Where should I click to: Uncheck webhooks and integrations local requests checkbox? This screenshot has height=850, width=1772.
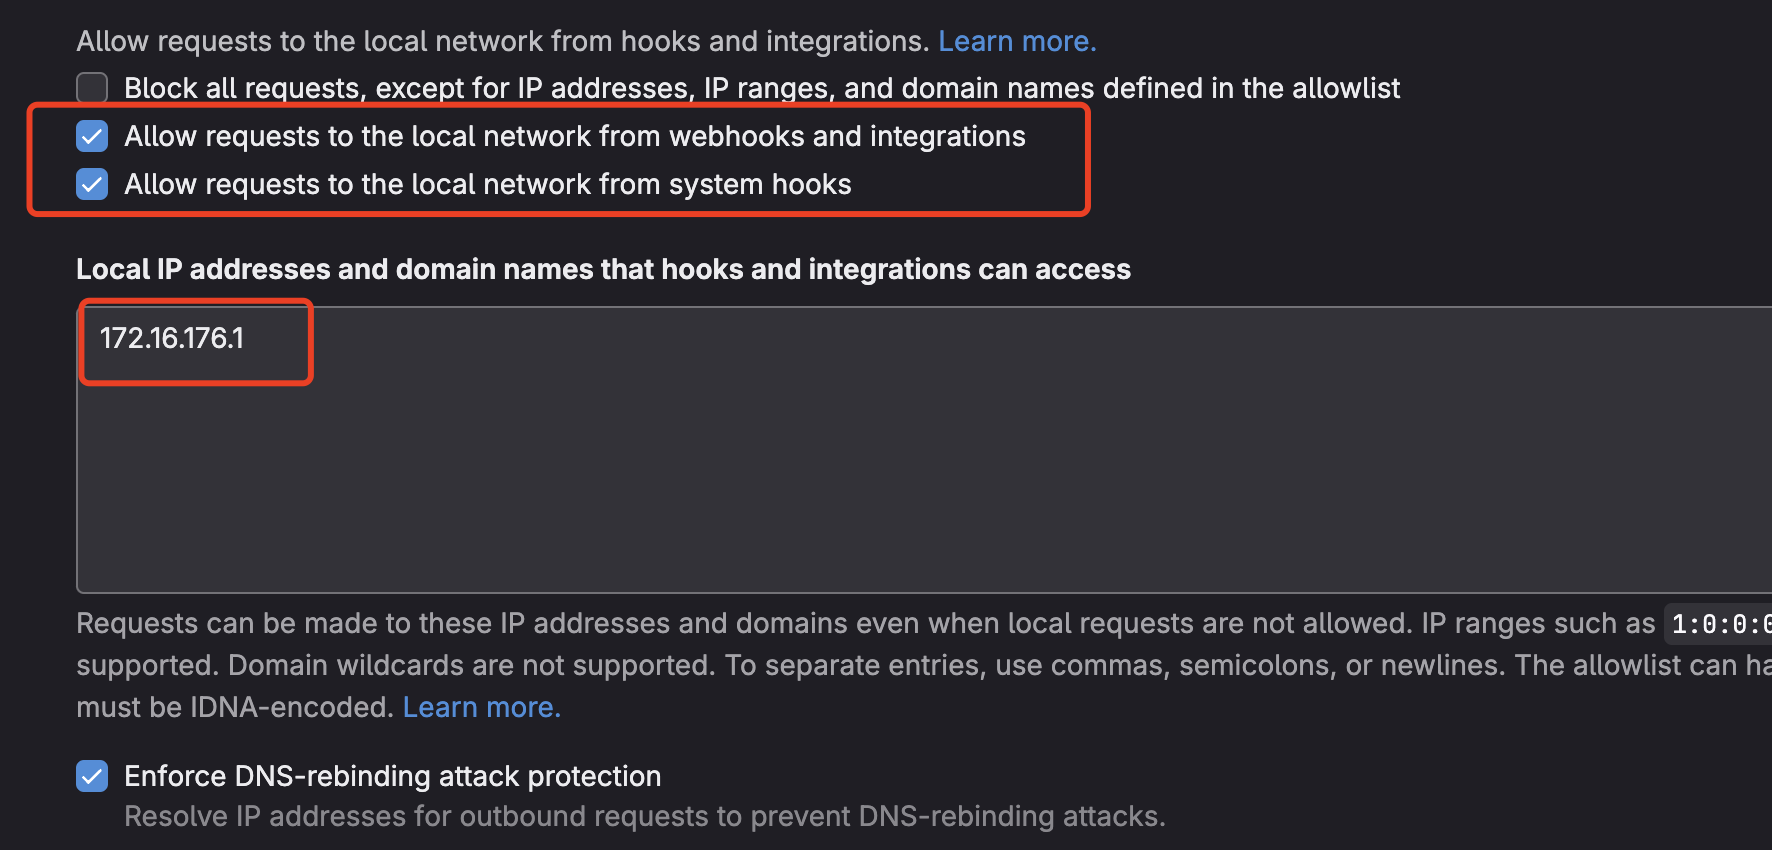92,136
